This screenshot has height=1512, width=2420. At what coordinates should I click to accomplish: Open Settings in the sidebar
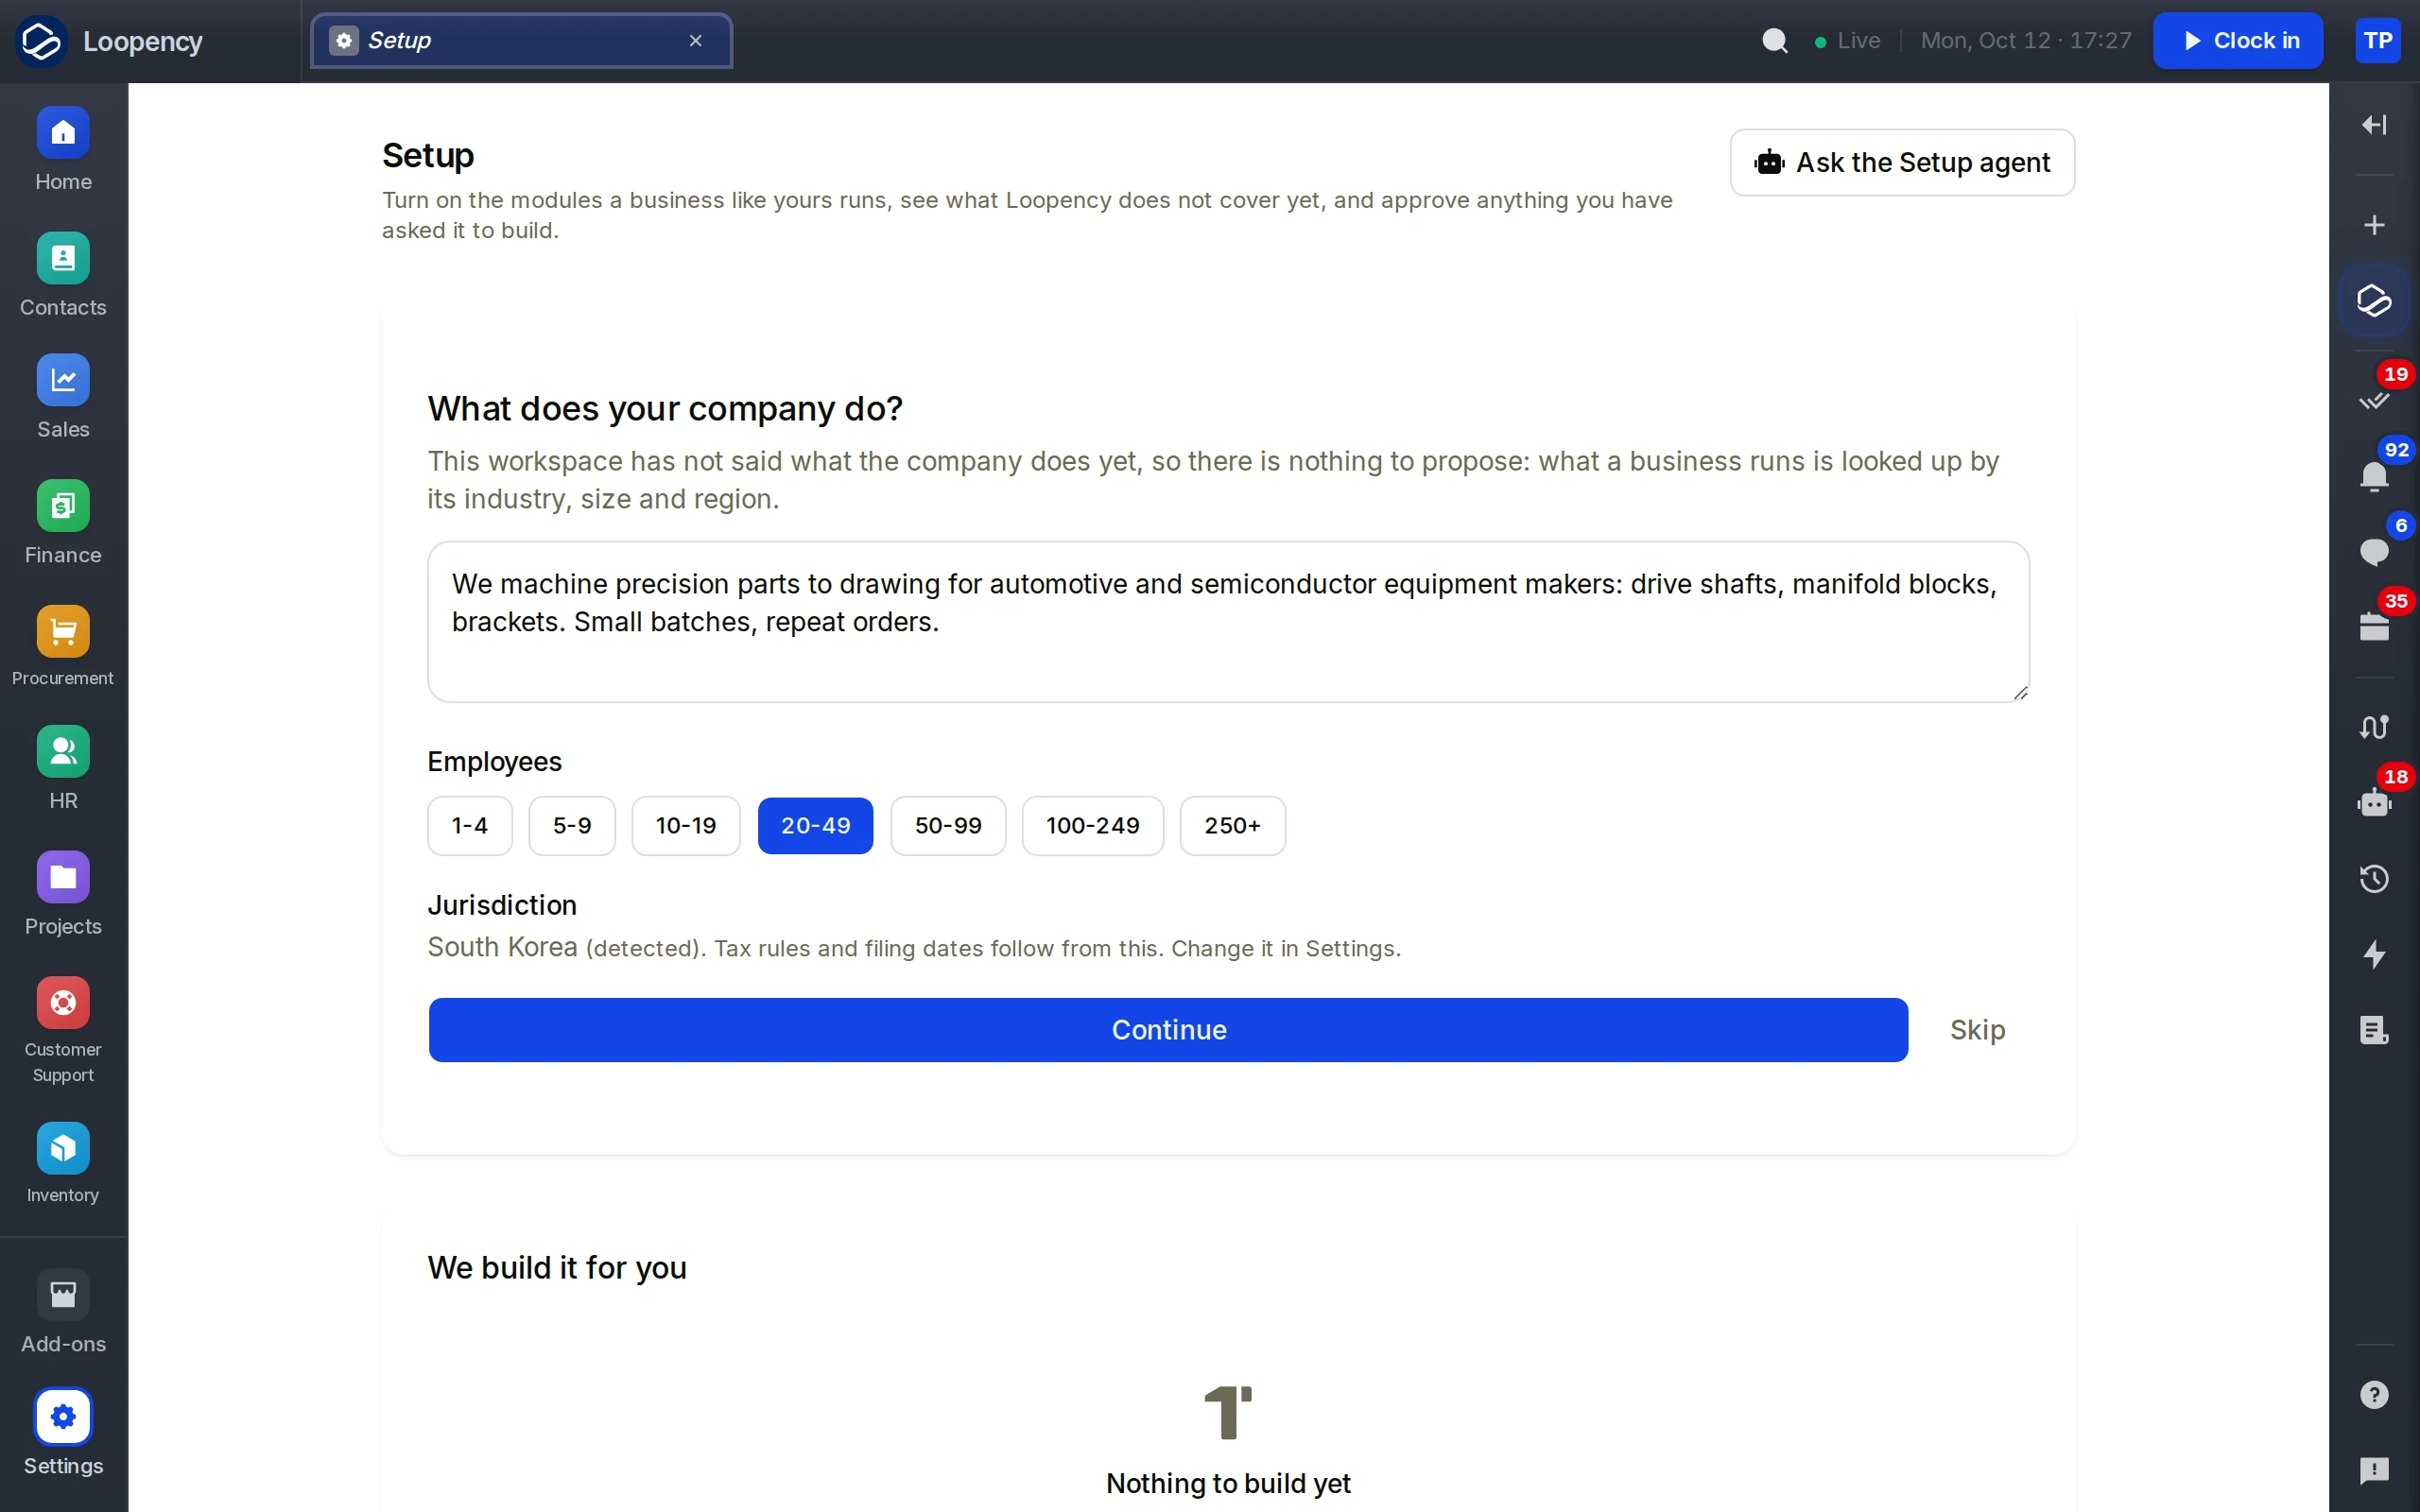pos(63,1434)
